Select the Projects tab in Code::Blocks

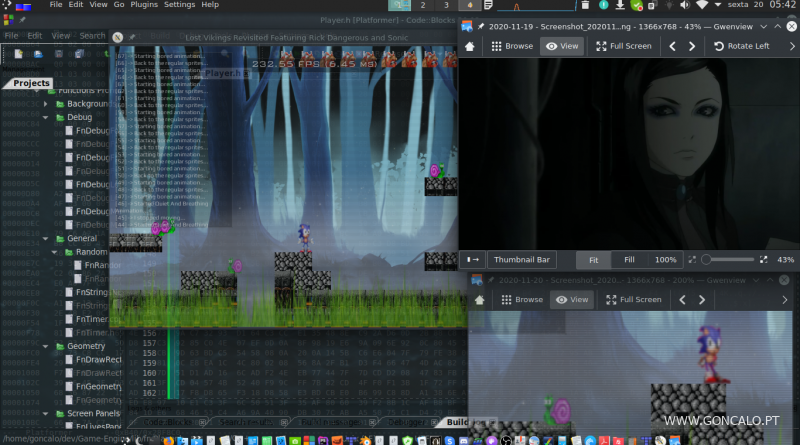coord(31,83)
